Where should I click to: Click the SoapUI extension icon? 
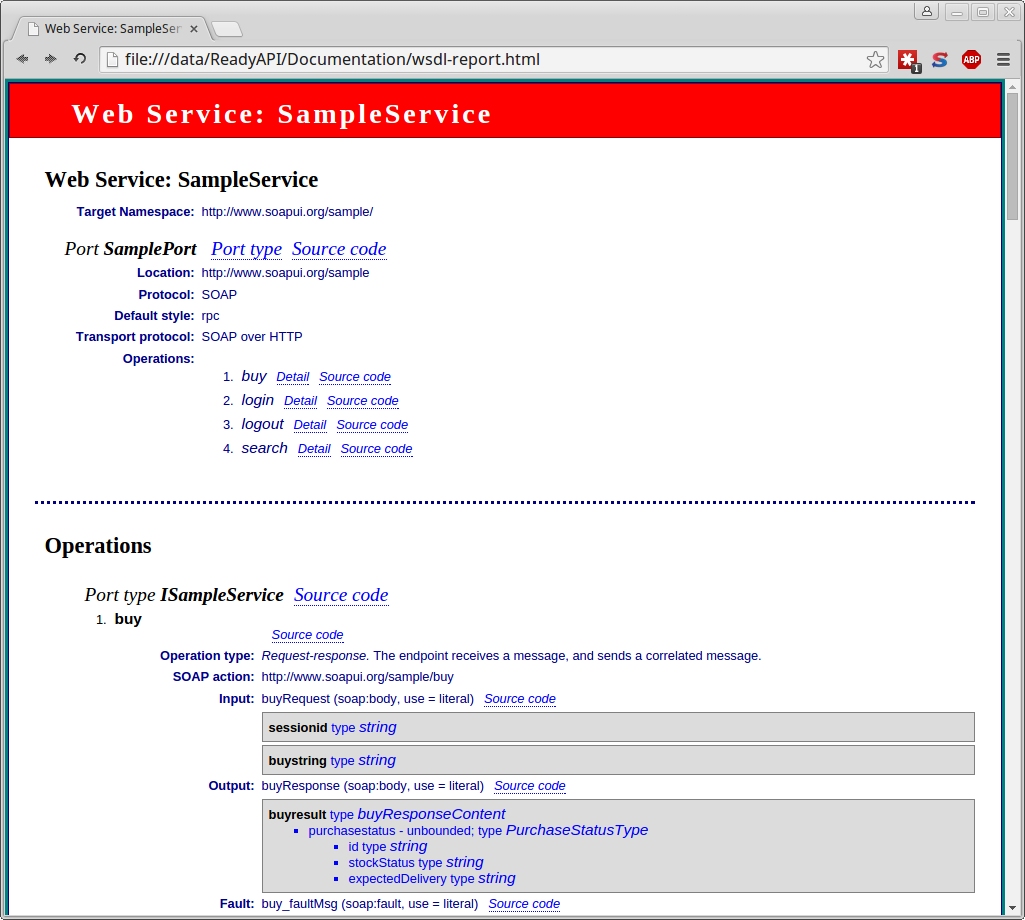pyautogui.click(x=939, y=59)
